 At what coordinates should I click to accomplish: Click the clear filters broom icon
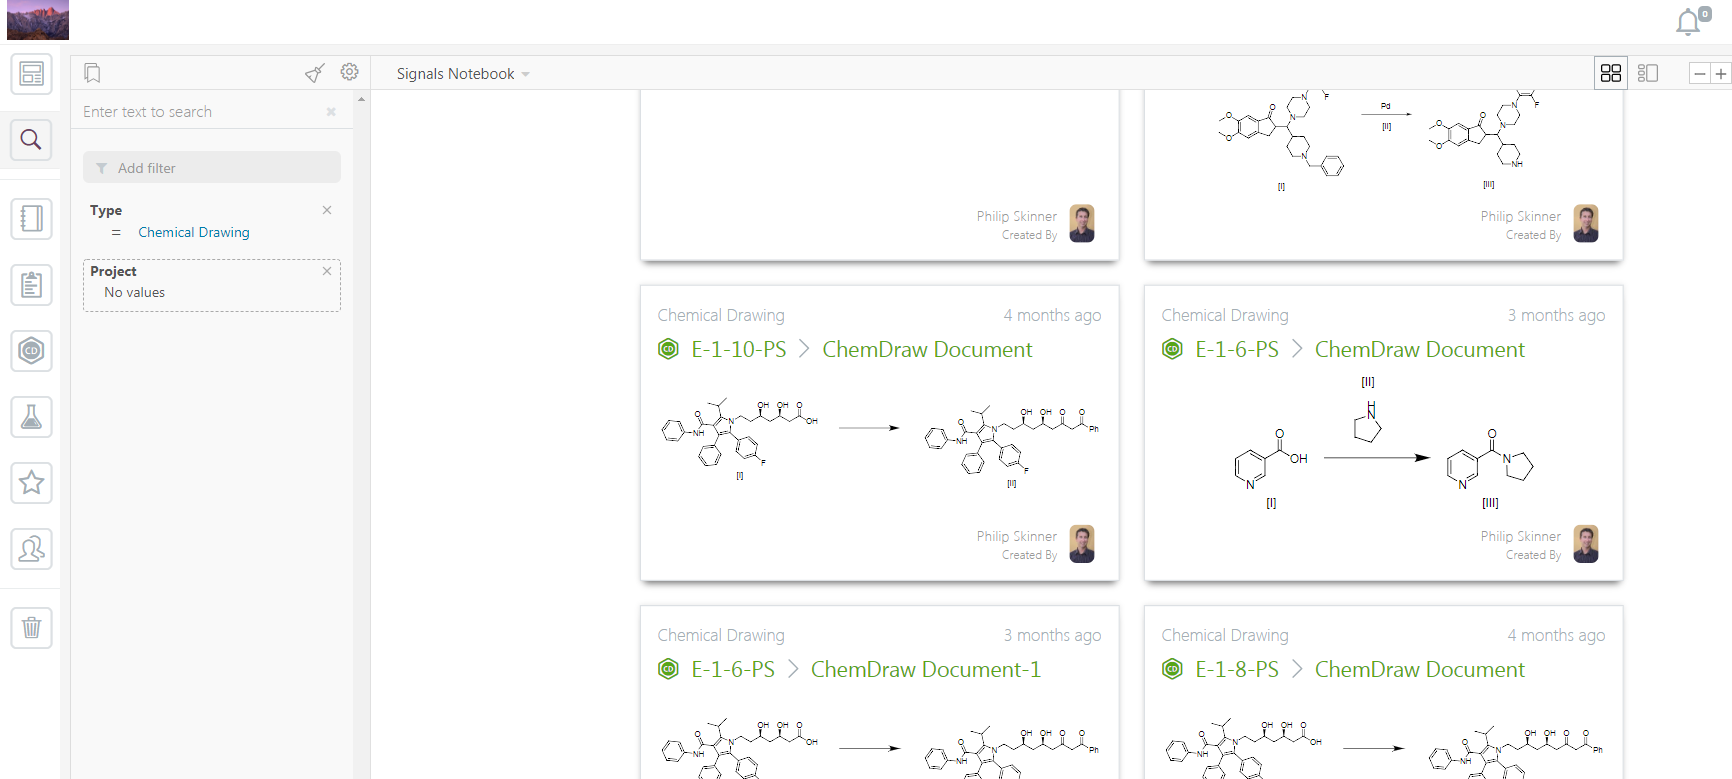pyautogui.click(x=314, y=73)
